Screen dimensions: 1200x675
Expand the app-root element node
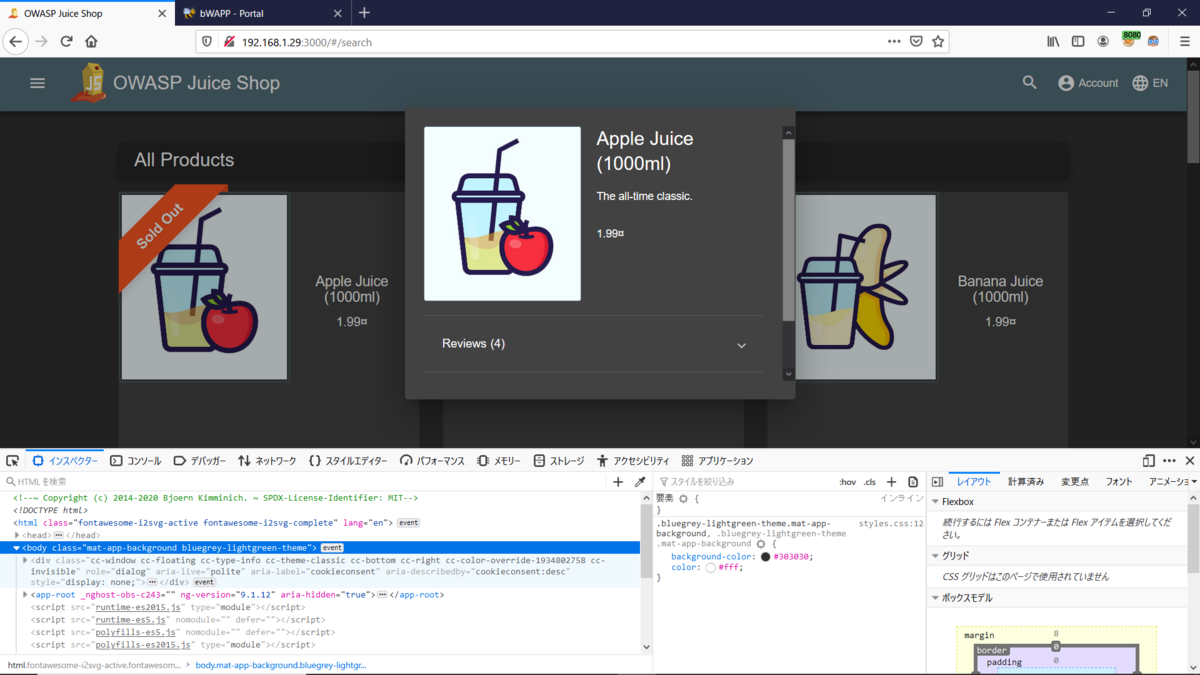point(25,595)
